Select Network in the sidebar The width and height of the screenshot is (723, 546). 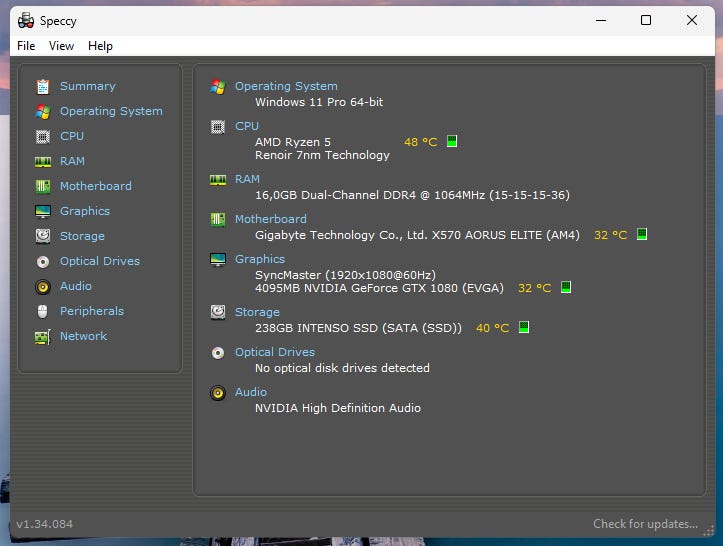[83, 336]
